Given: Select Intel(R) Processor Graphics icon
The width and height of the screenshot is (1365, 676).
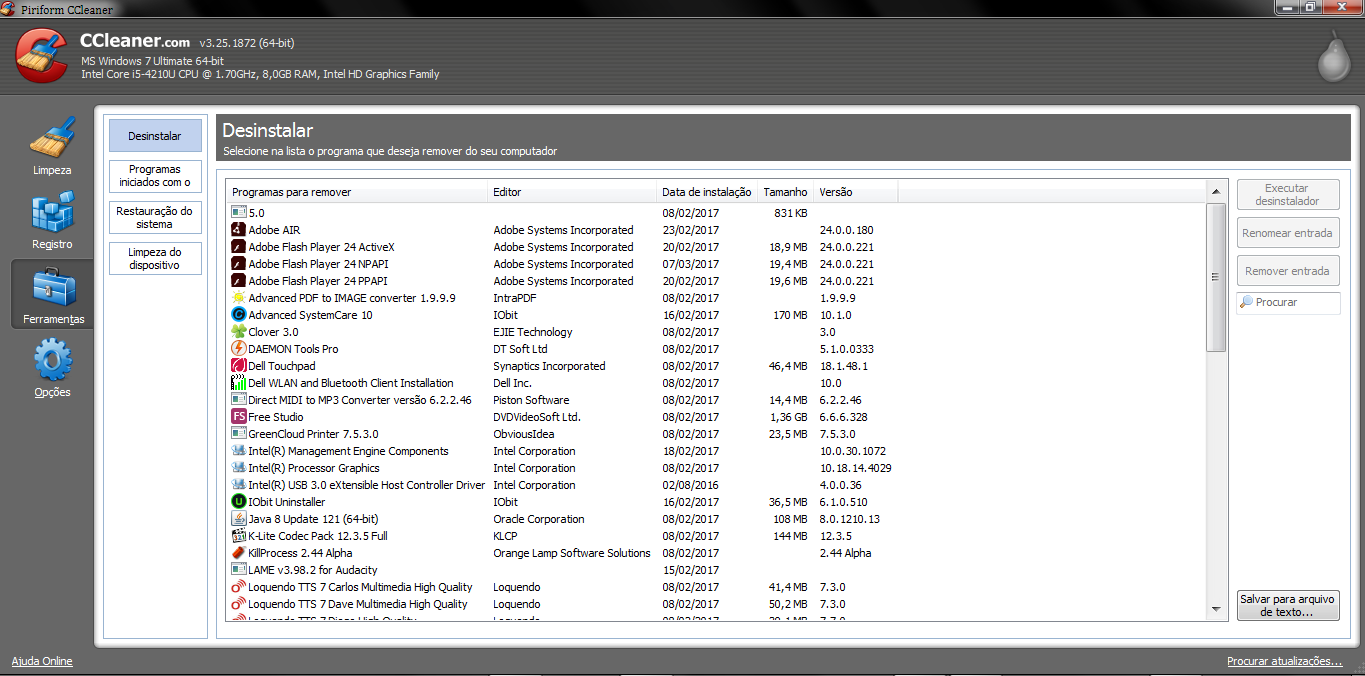Looking at the screenshot, I should pos(239,468).
